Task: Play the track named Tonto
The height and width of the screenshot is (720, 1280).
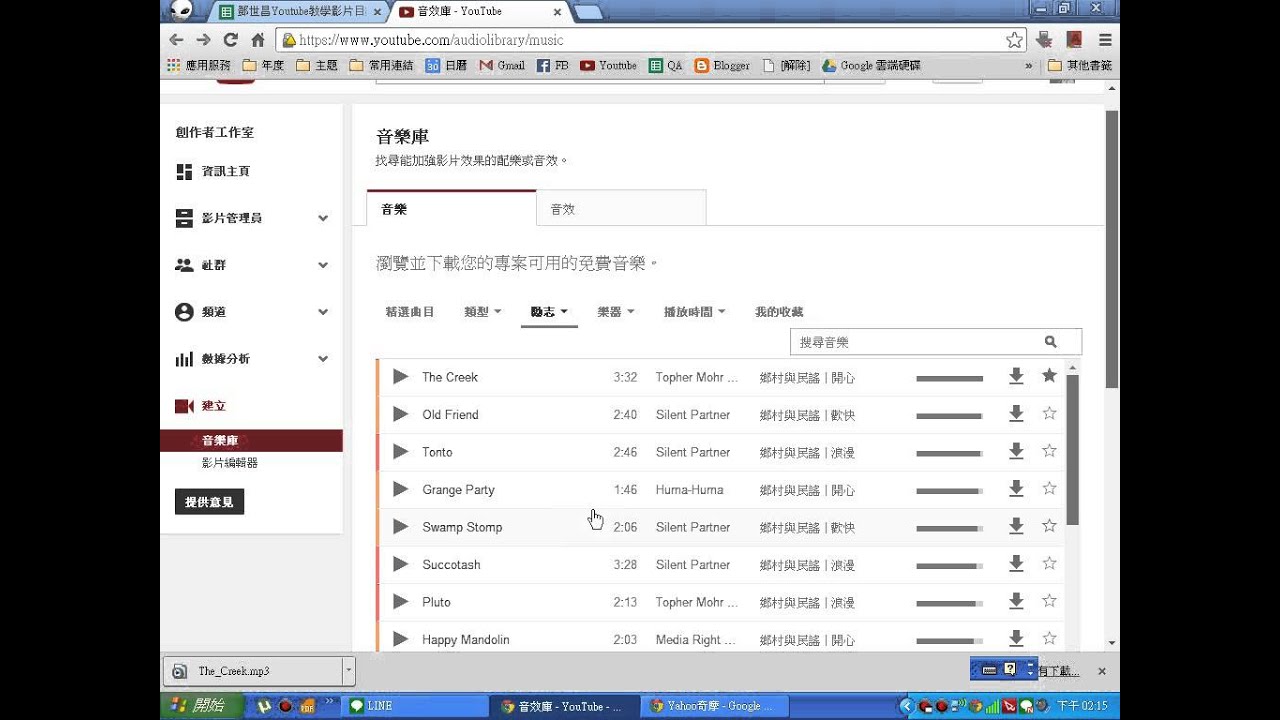Action: coord(400,452)
